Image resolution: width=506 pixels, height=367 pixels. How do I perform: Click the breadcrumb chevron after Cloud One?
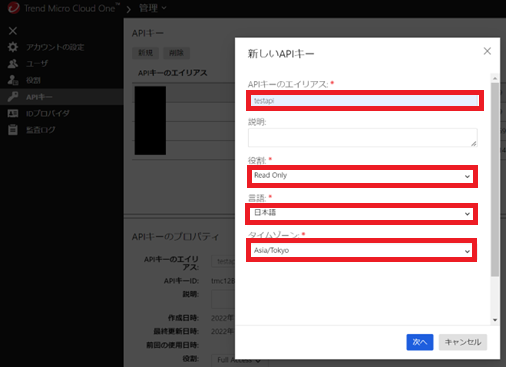(128, 9)
